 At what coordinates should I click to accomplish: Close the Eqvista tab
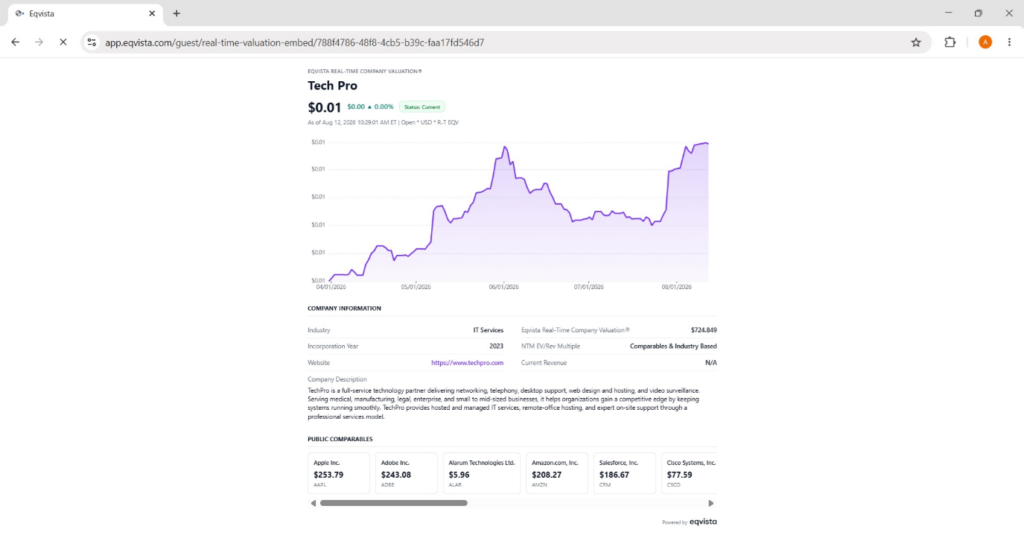coord(152,13)
